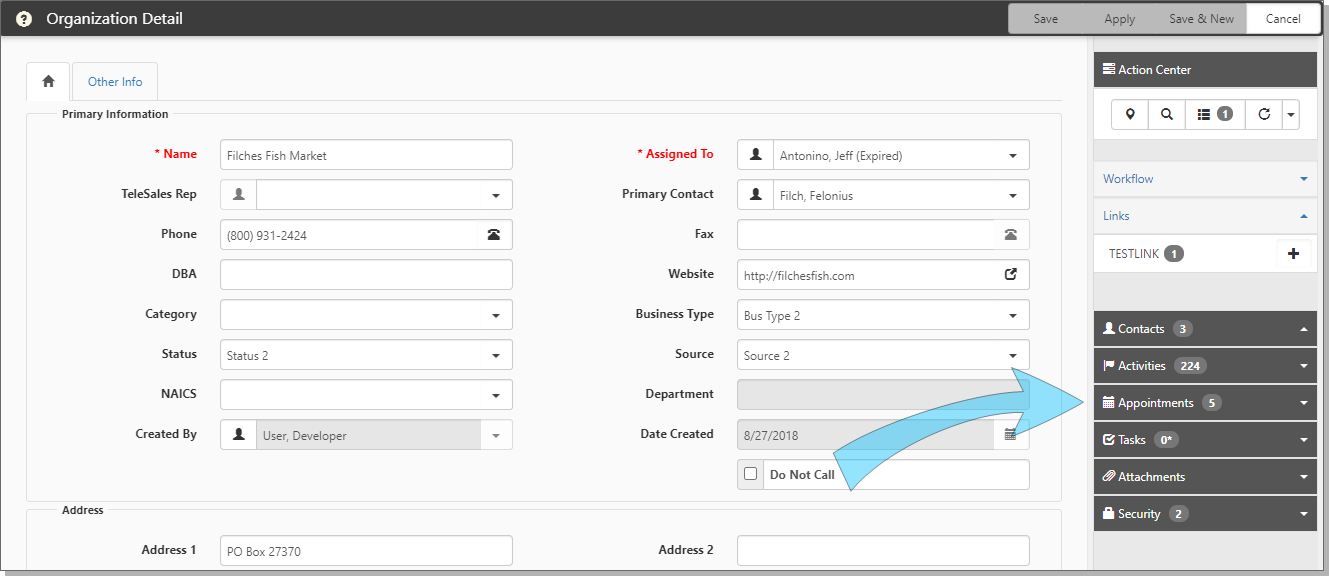
Task: Click the Home tab icon
Action: [x=48, y=82]
